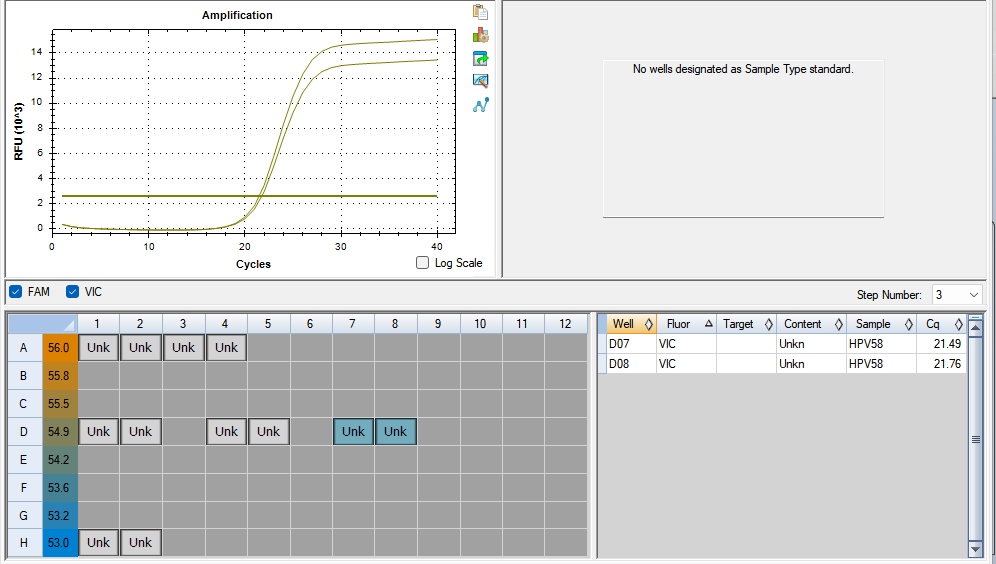Select plate column 8 header
Screen dimensions: 996x564
pyautogui.click(x=395, y=324)
